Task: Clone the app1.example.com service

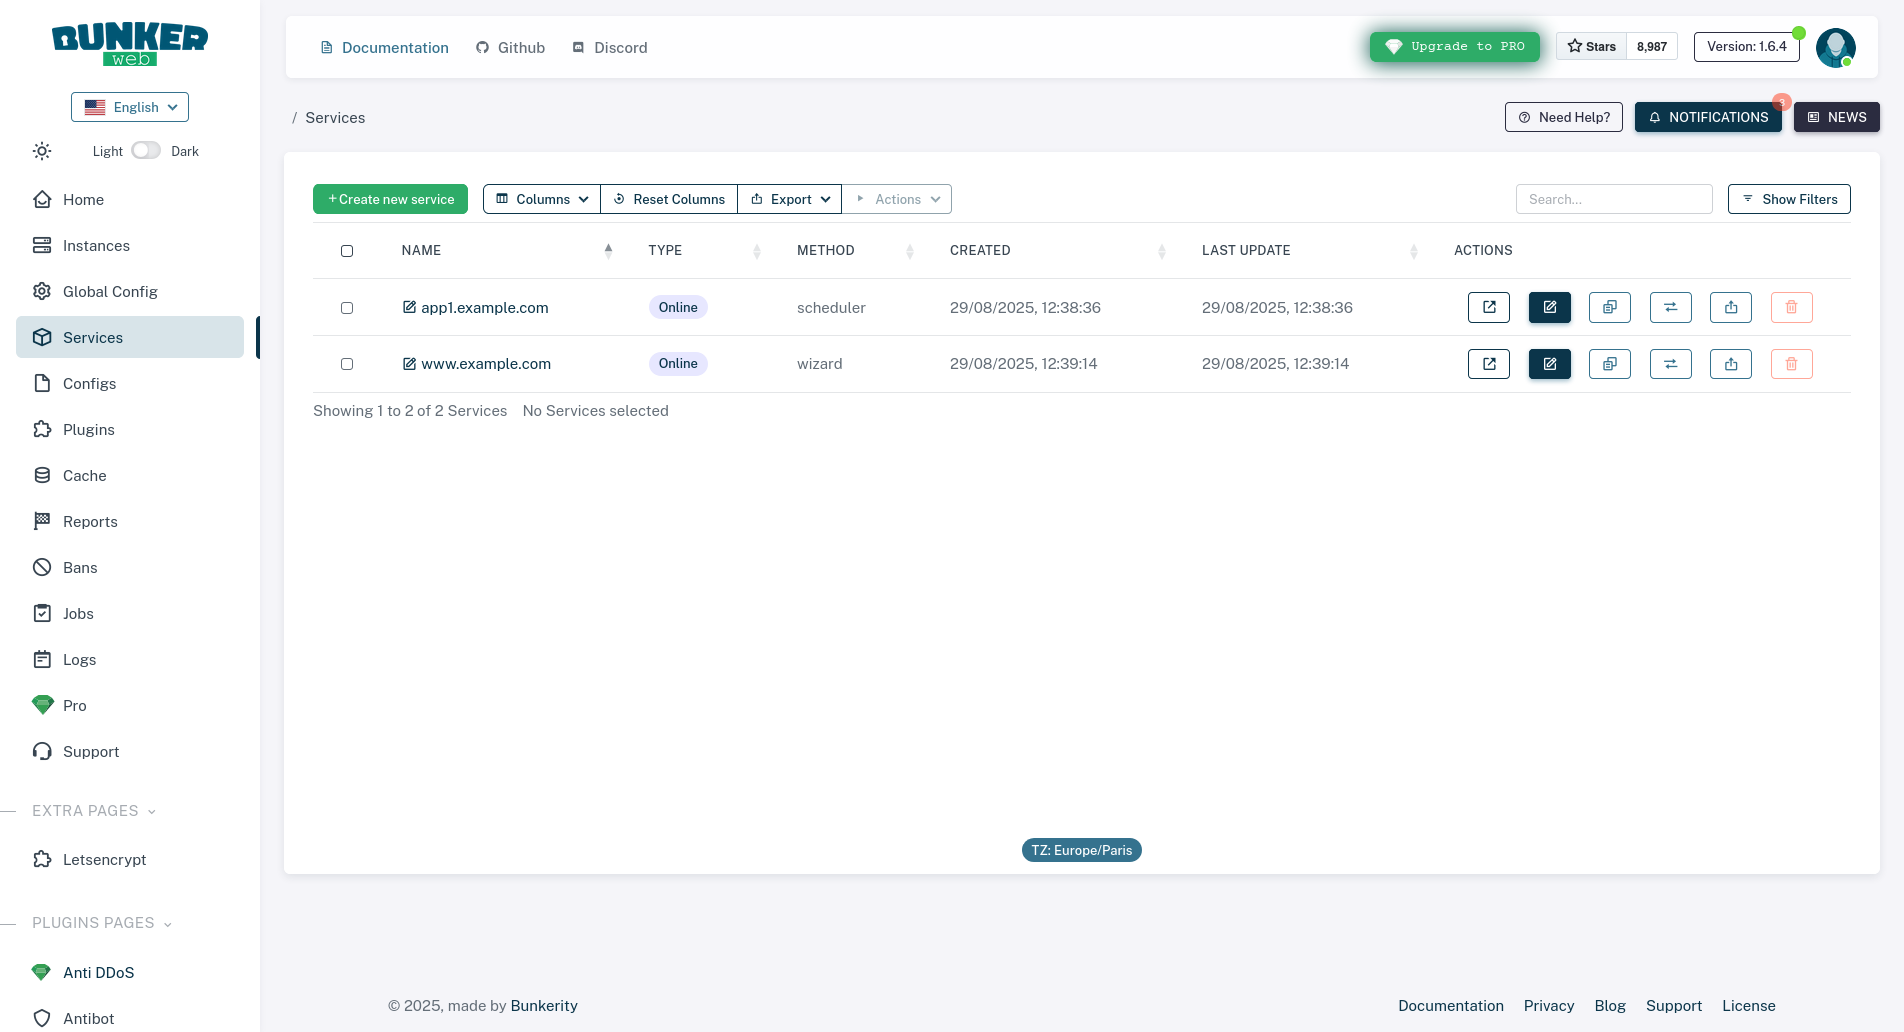Action: click(x=1610, y=307)
